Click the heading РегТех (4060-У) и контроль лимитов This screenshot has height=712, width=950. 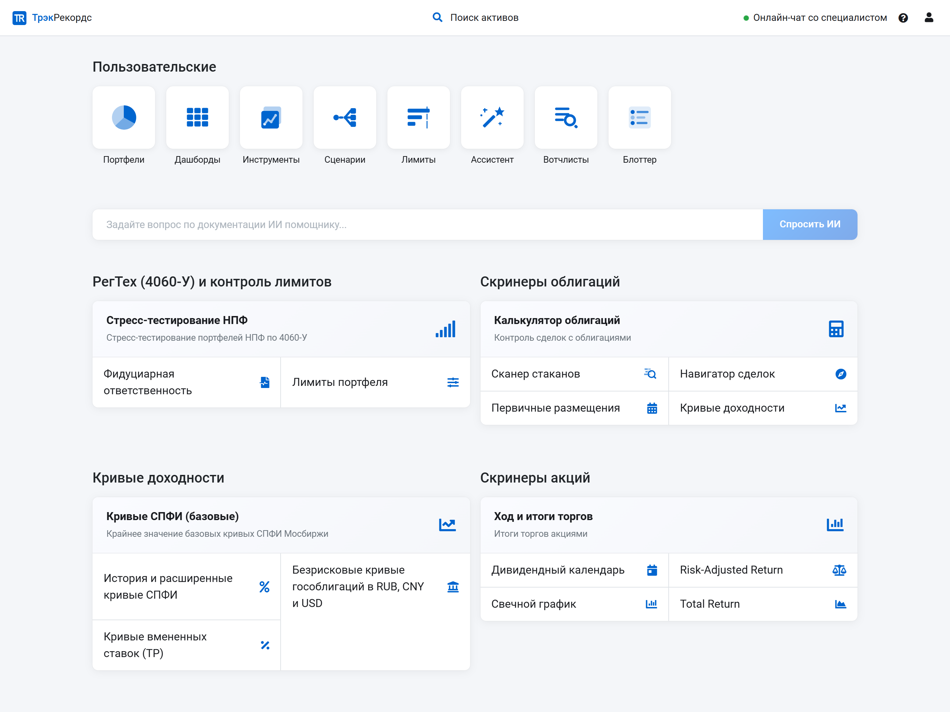coord(212,282)
